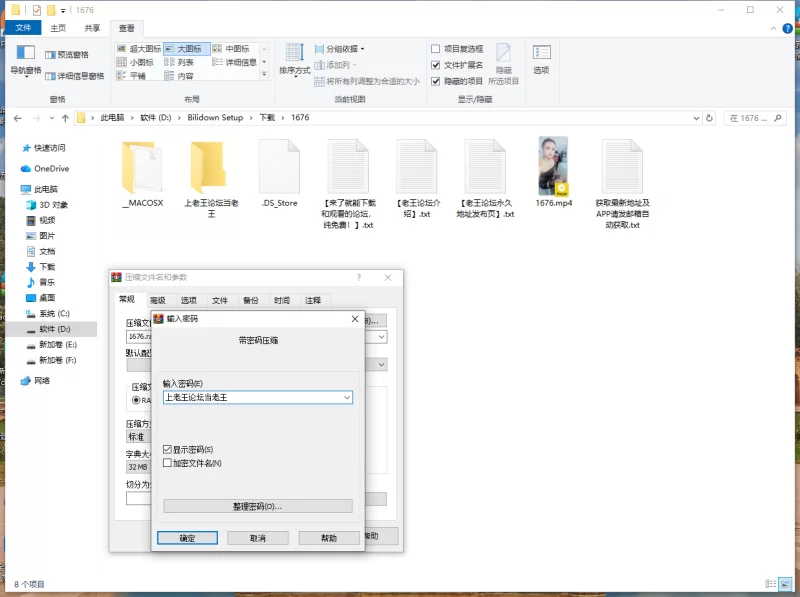Enable Encrypt file names (加密文件名)
The width and height of the screenshot is (800, 597).
pos(167,463)
